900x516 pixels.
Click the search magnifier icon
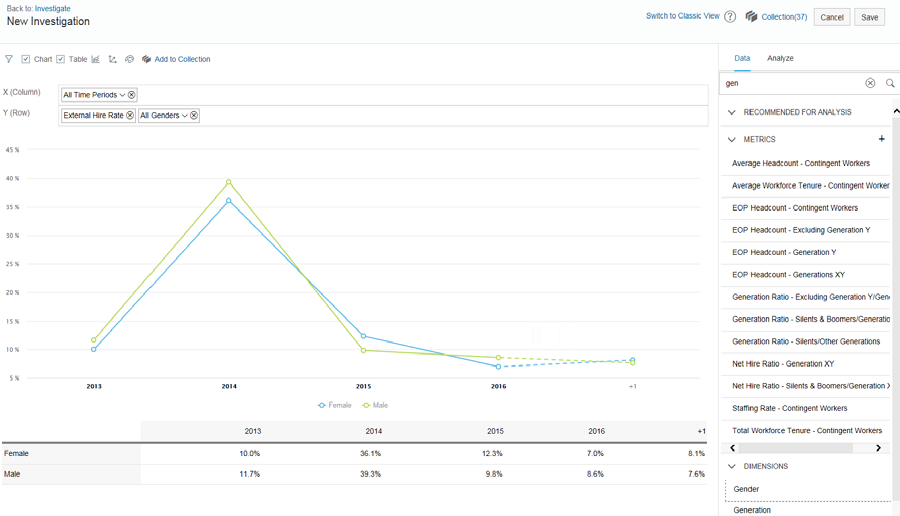890,83
